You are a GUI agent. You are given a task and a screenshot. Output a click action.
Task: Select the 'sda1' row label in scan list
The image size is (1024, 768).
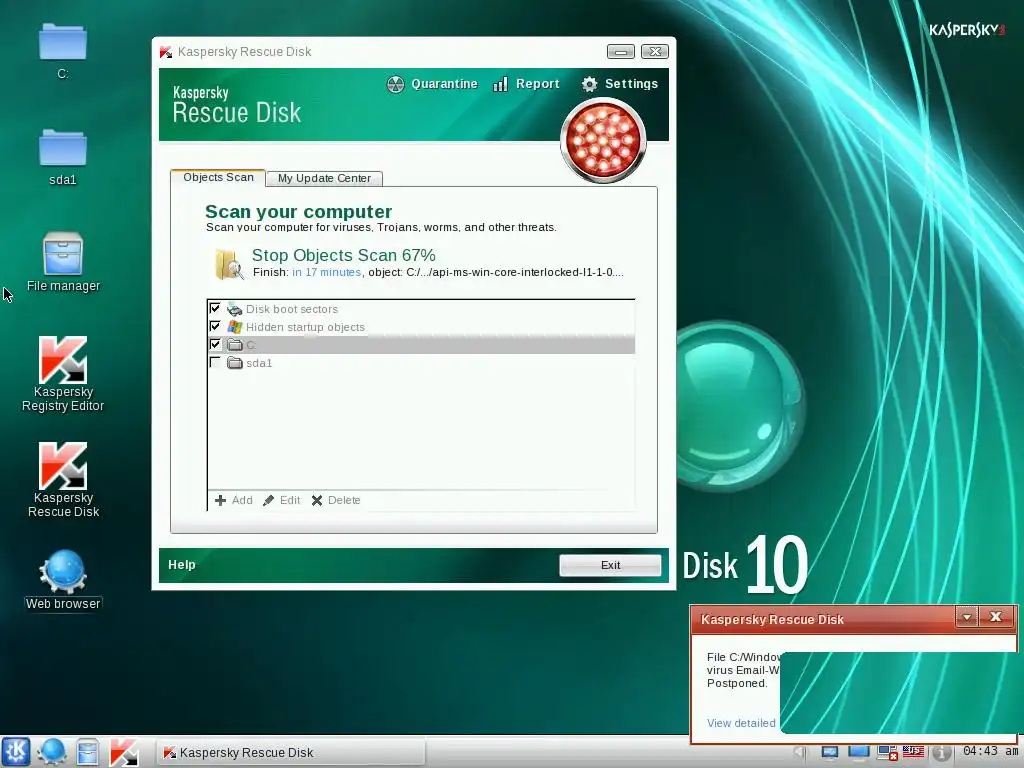click(x=259, y=363)
